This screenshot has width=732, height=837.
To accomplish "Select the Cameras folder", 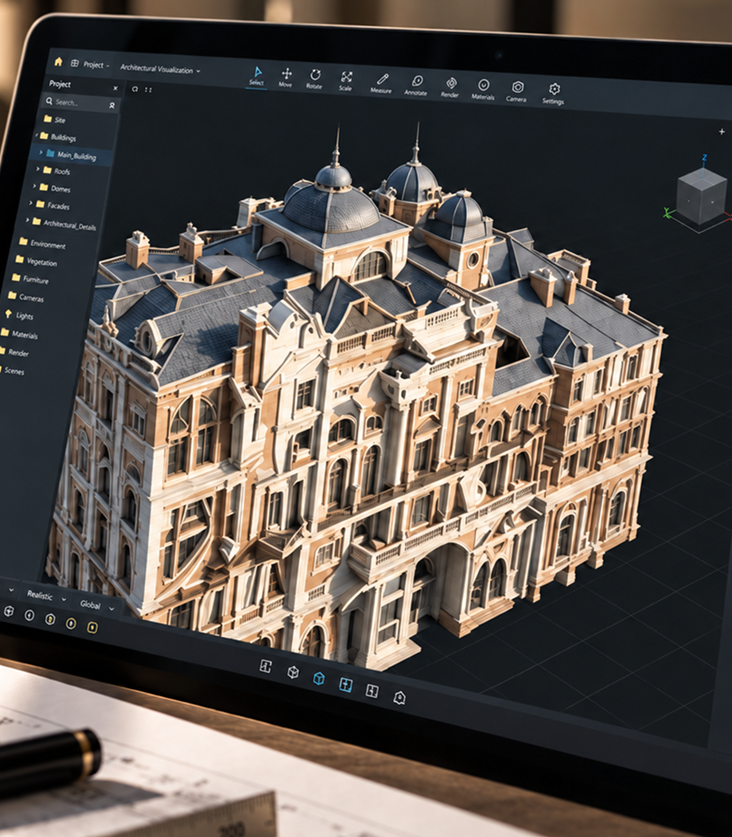I will [26, 296].
